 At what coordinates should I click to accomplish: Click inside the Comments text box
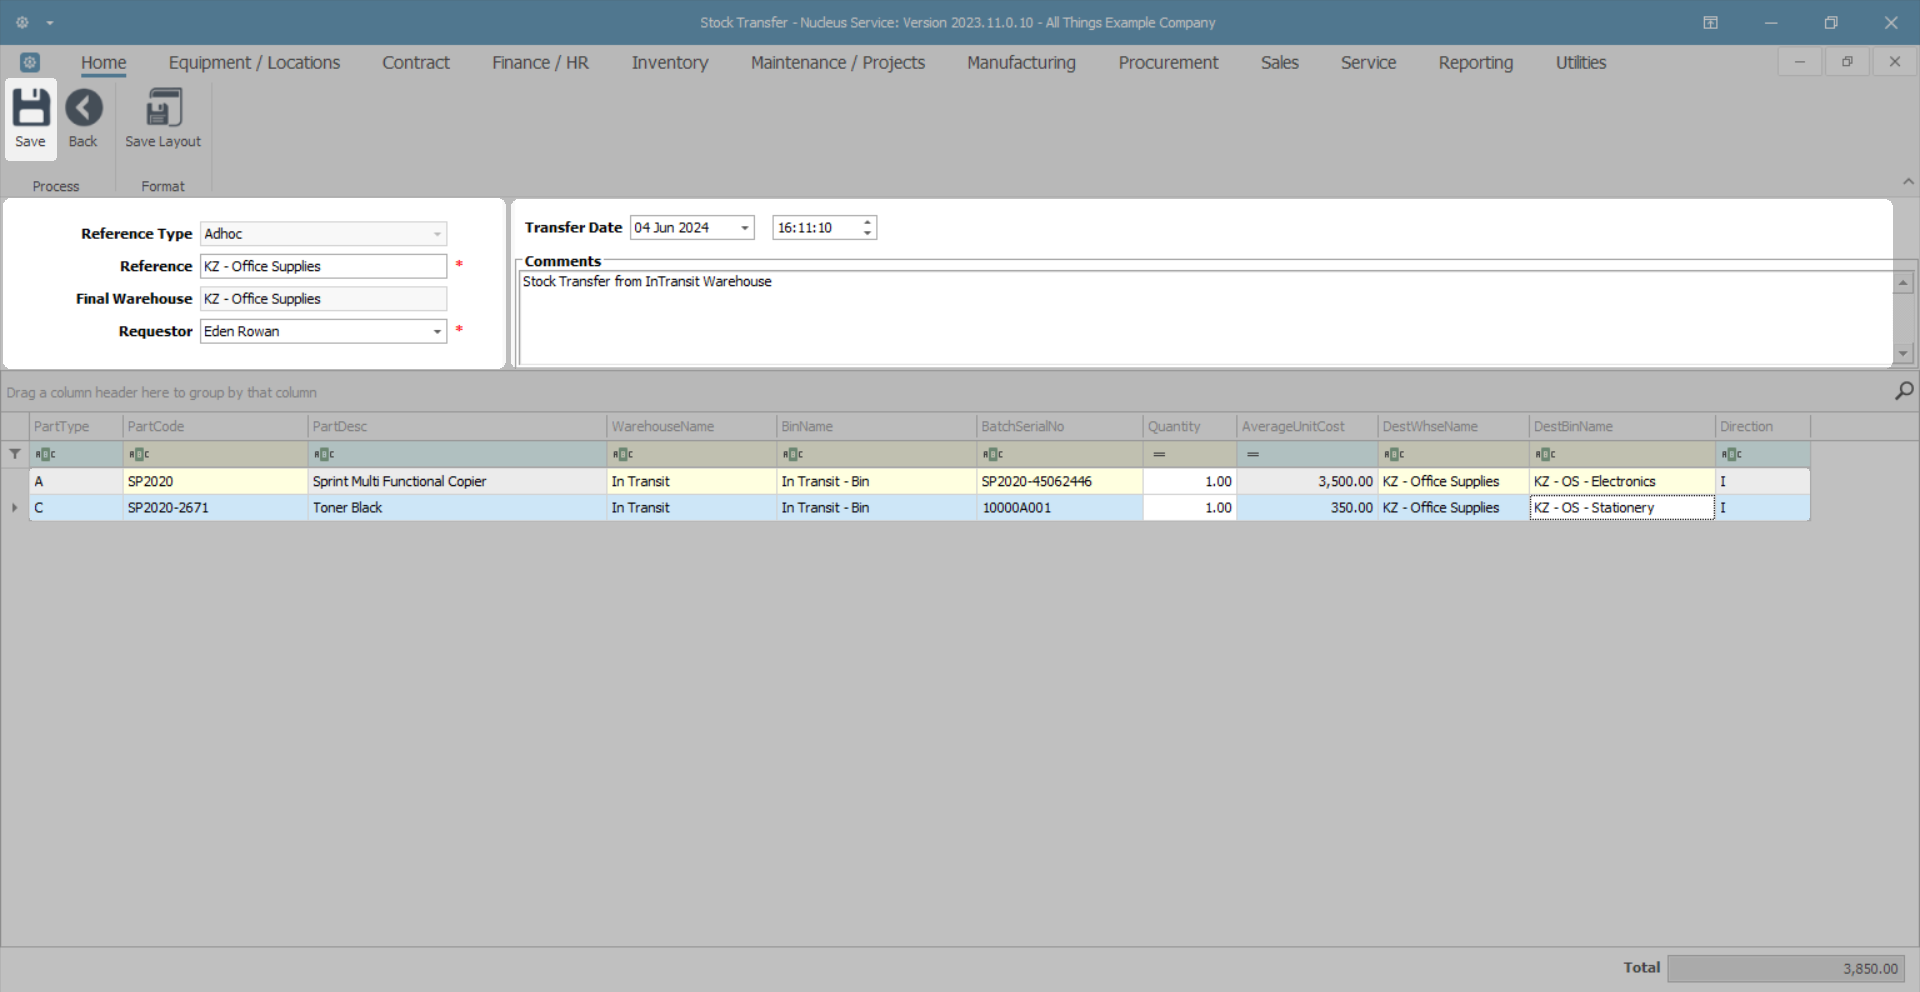click(x=1206, y=317)
